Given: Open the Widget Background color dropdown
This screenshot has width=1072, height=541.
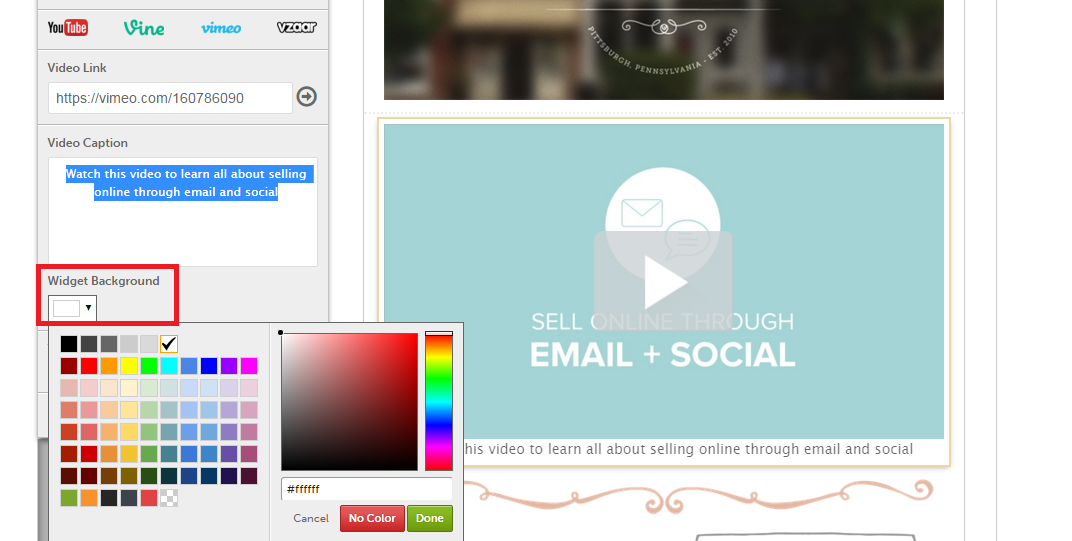Looking at the screenshot, I should tap(72, 308).
